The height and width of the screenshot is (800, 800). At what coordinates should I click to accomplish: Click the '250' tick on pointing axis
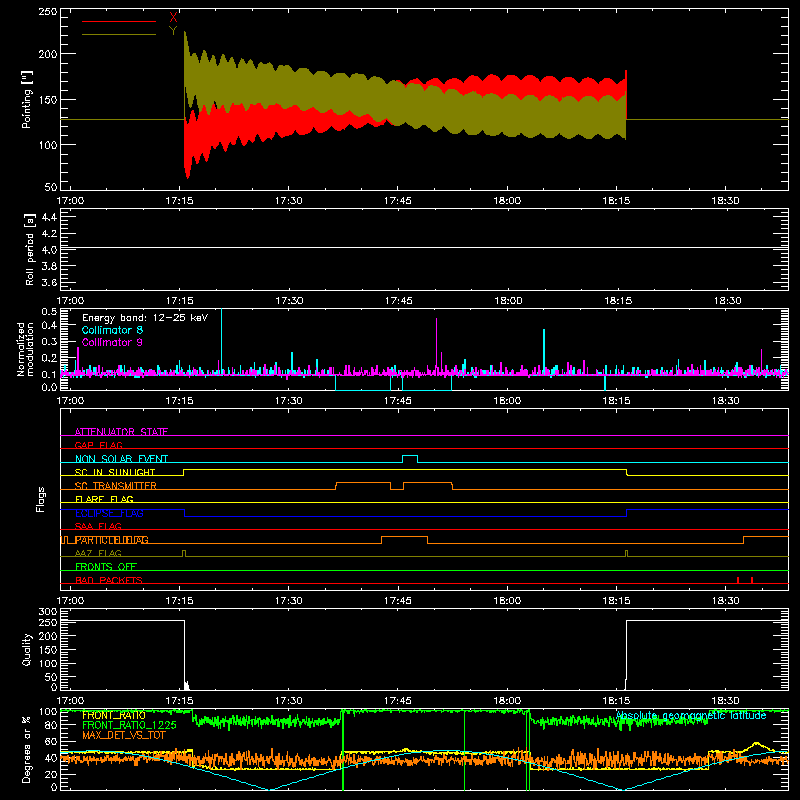tap(48, 11)
